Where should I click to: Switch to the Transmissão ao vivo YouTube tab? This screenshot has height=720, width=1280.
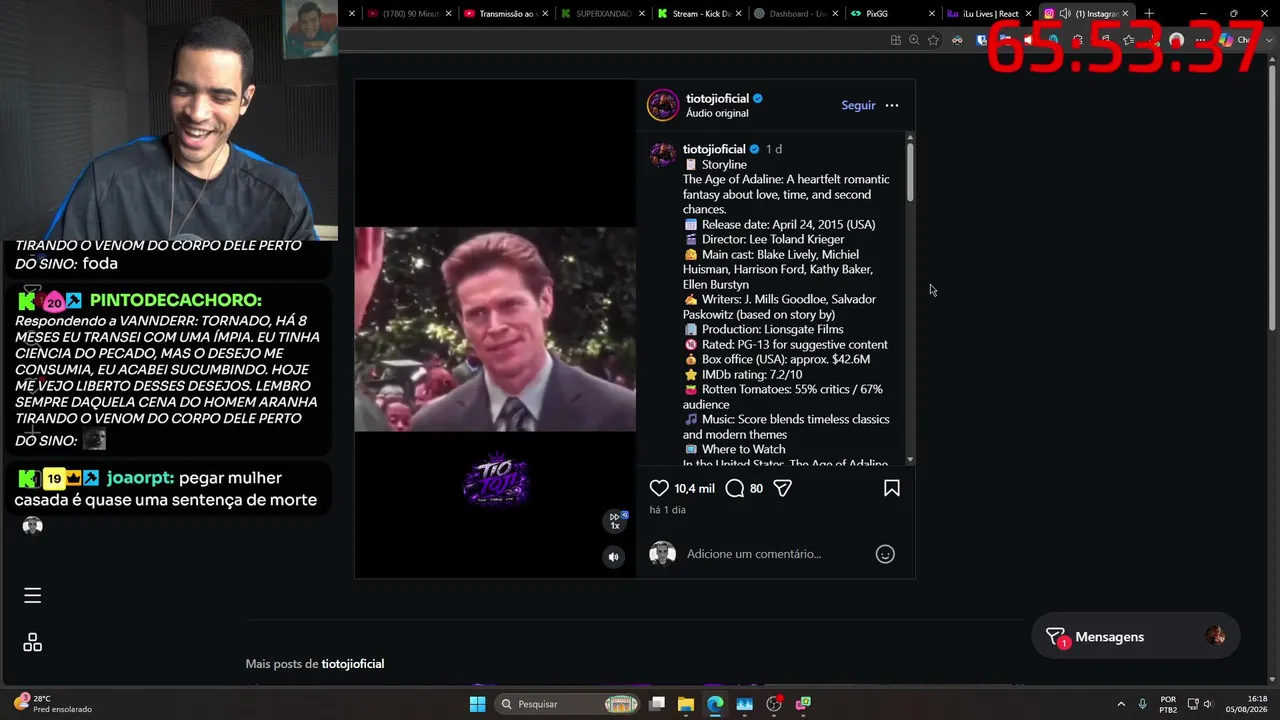click(x=507, y=14)
